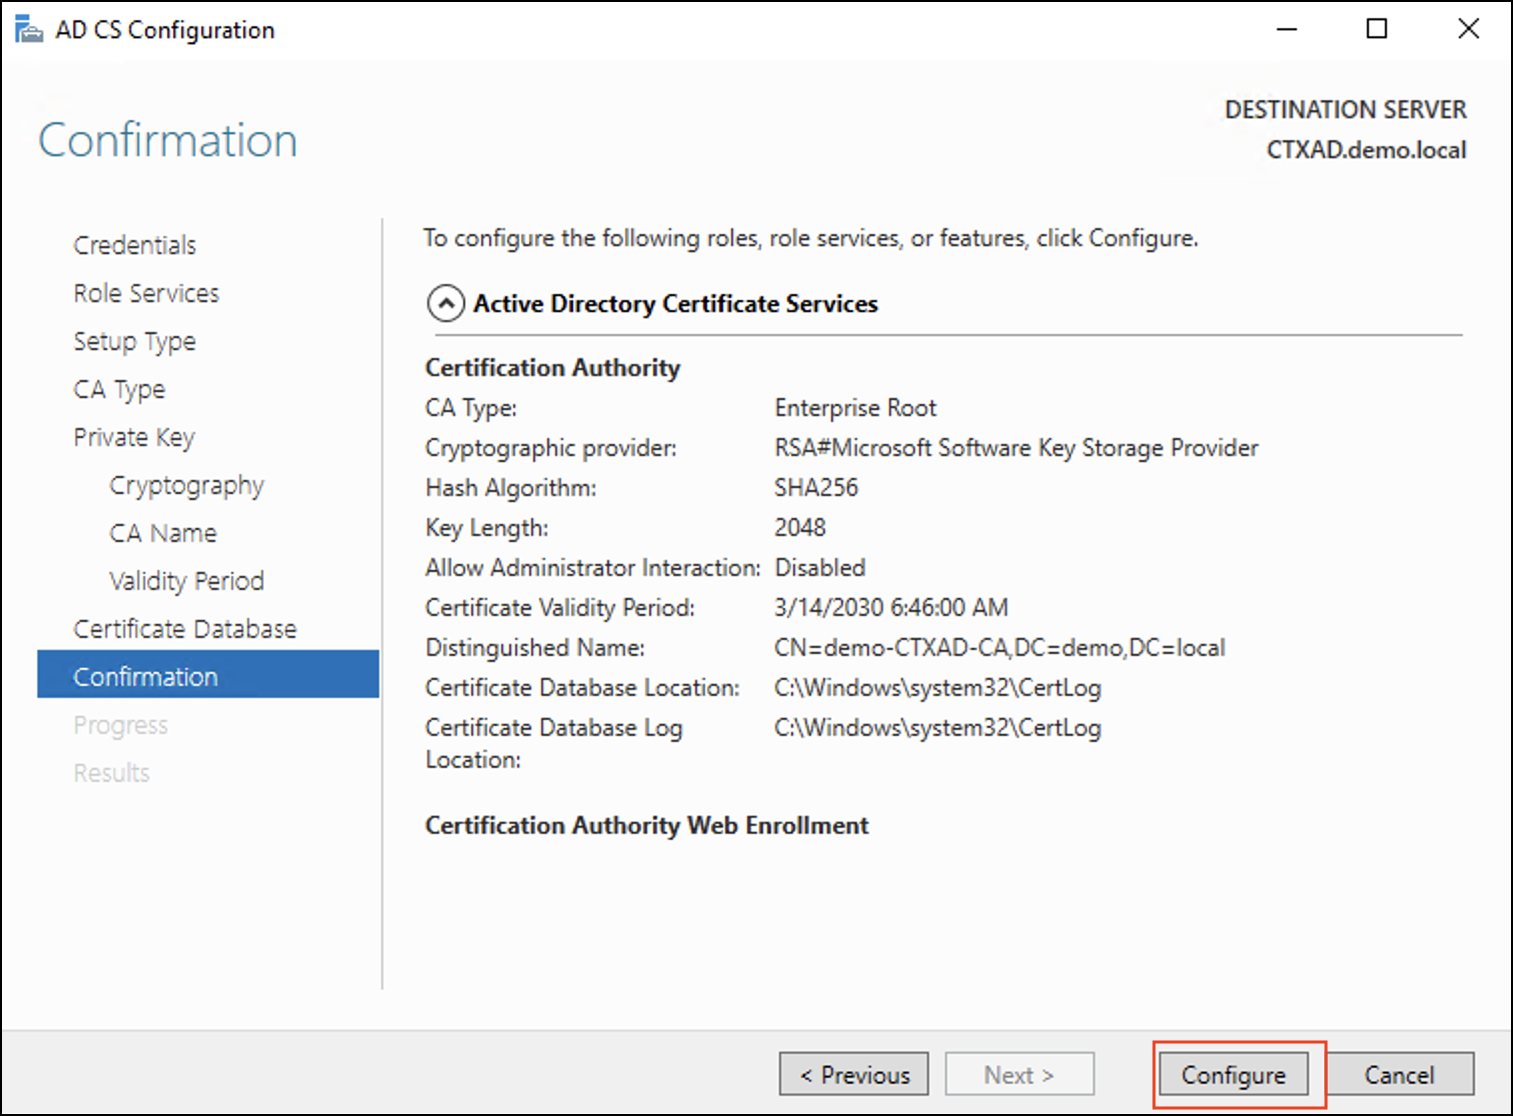Go to the Setup Type page
This screenshot has width=1513, height=1116.
[x=134, y=341]
